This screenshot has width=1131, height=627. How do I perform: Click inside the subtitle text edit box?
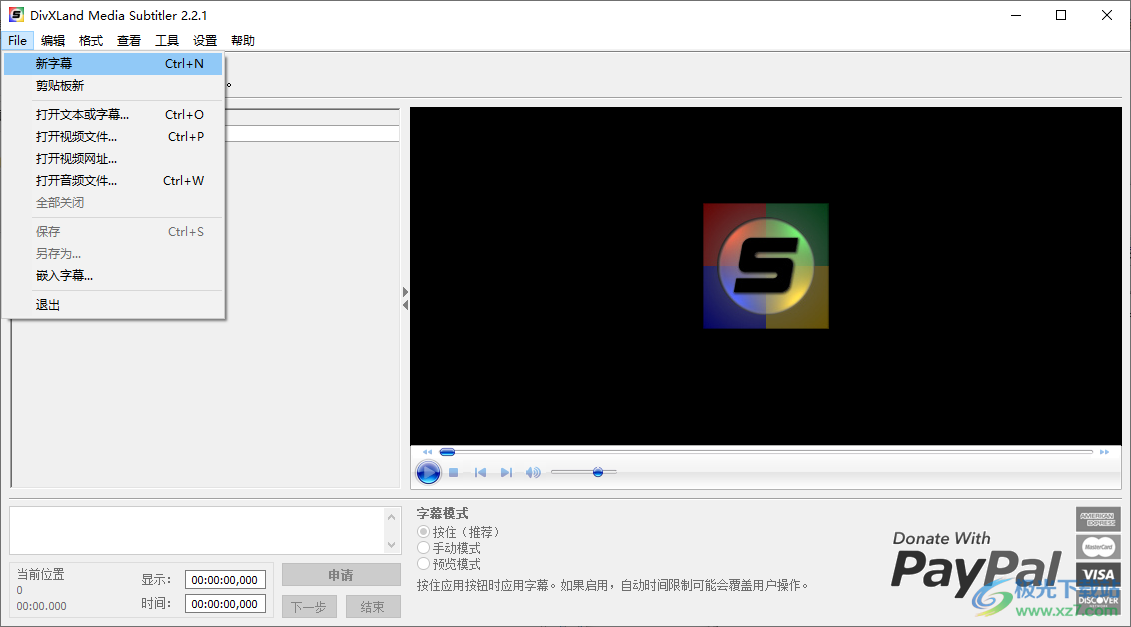coord(196,530)
